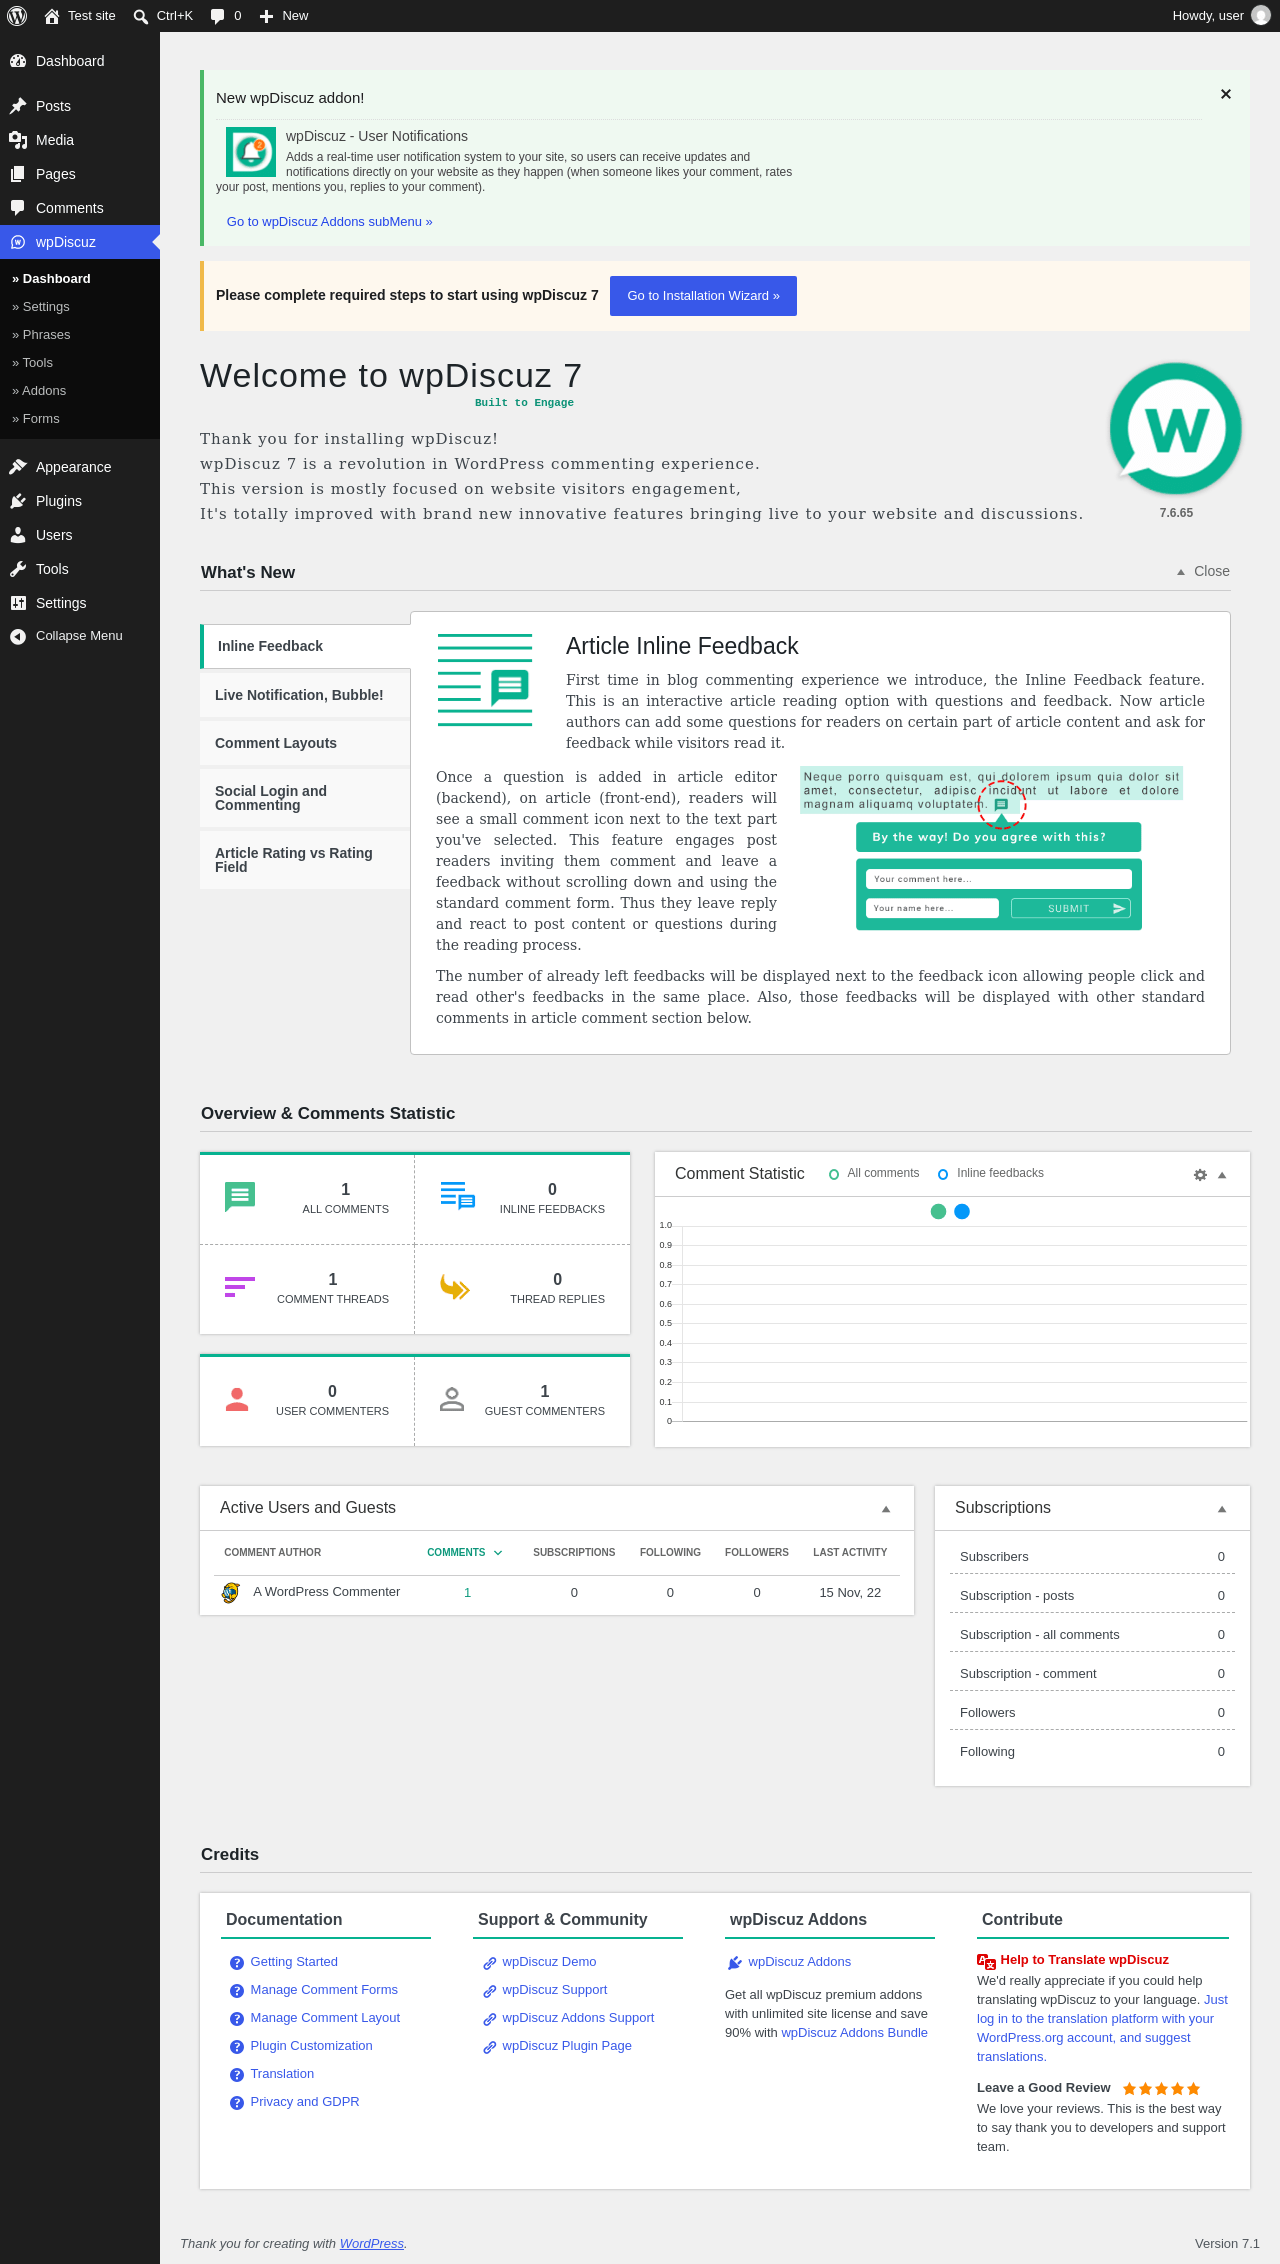The image size is (1280, 2264).
Task: Click the Last Activity column header
Action: point(850,1553)
